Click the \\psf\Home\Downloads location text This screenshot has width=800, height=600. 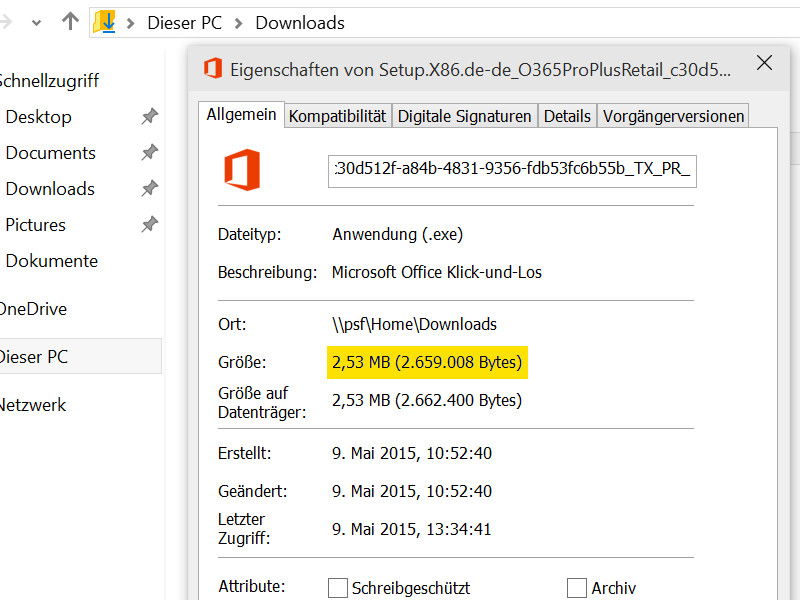414,324
